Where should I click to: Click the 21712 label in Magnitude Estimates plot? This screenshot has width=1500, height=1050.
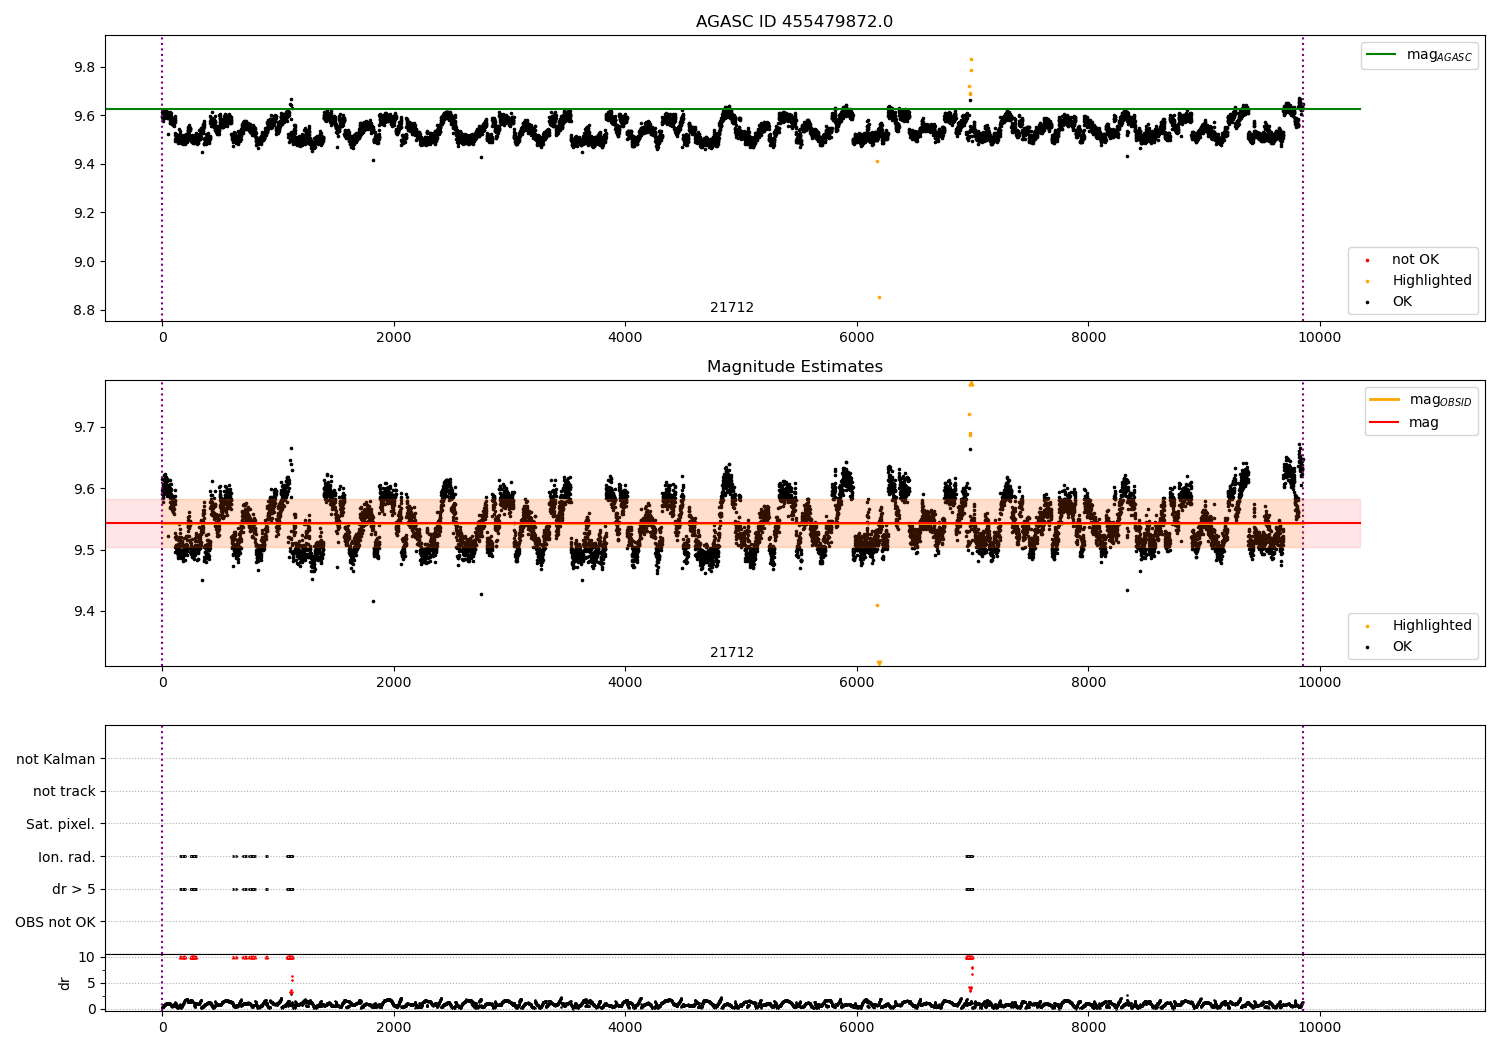[732, 653]
